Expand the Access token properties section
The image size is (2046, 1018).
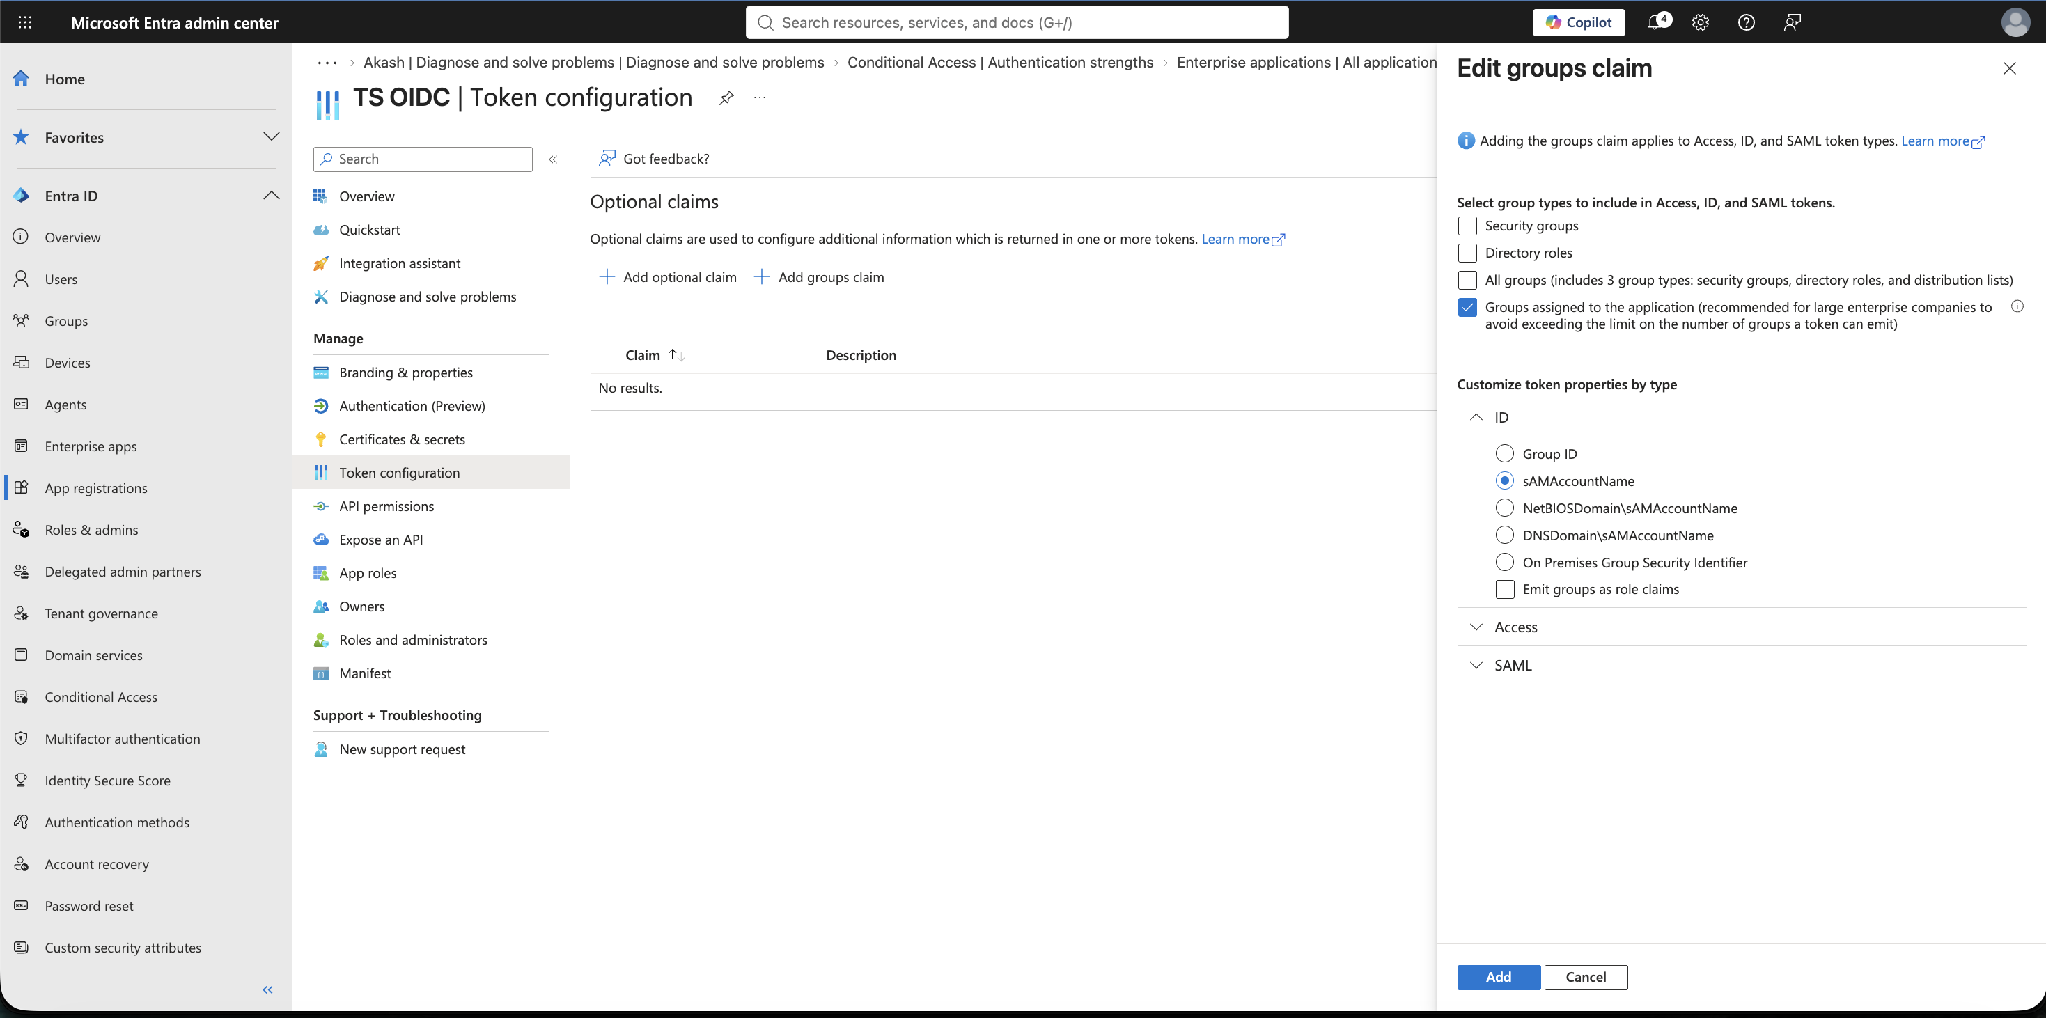tap(1476, 627)
